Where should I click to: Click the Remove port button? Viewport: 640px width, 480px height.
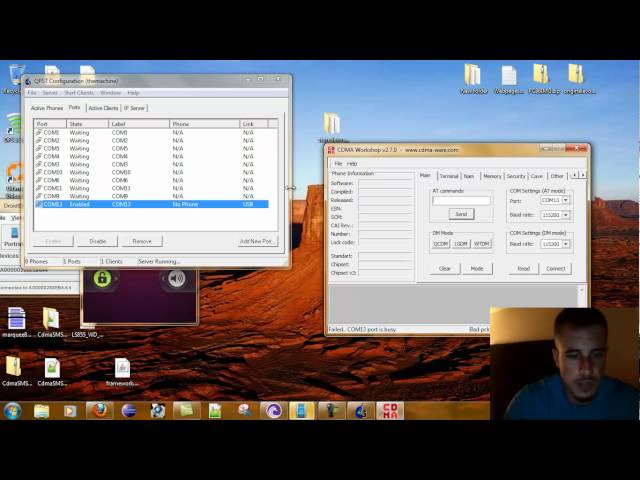pyautogui.click(x=142, y=241)
